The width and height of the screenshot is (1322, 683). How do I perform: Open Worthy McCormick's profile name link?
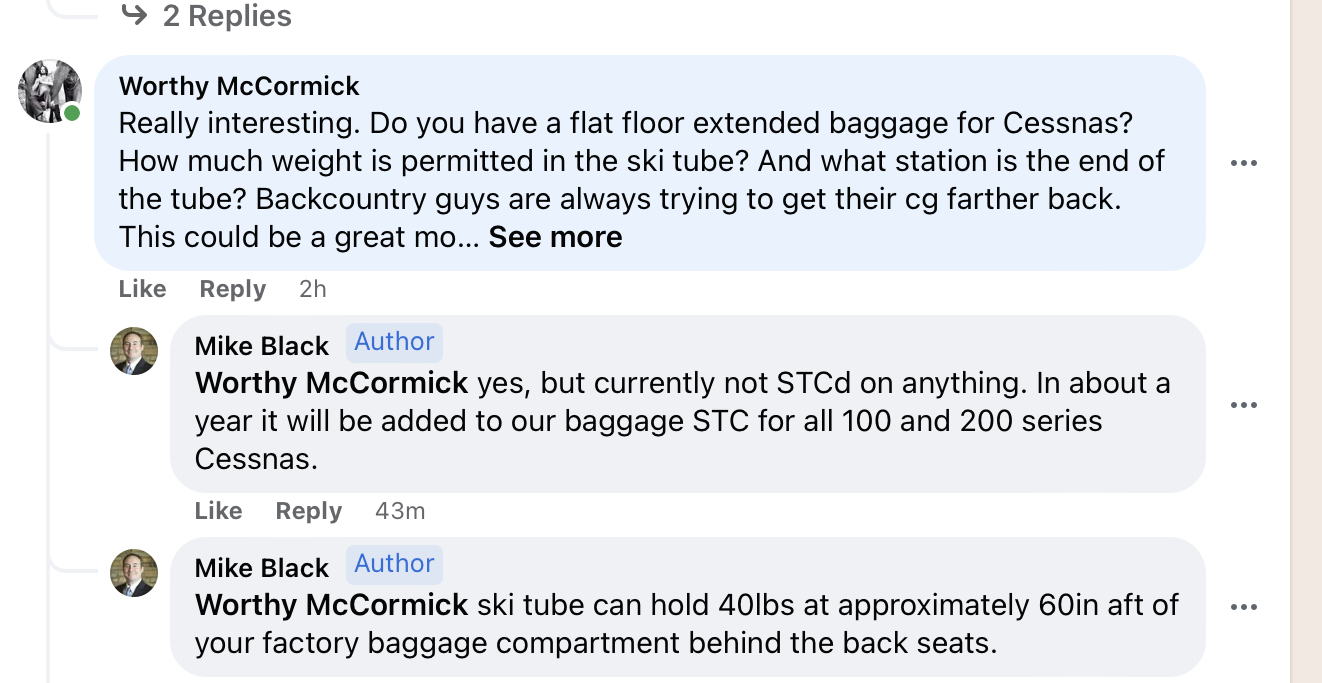(239, 86)
